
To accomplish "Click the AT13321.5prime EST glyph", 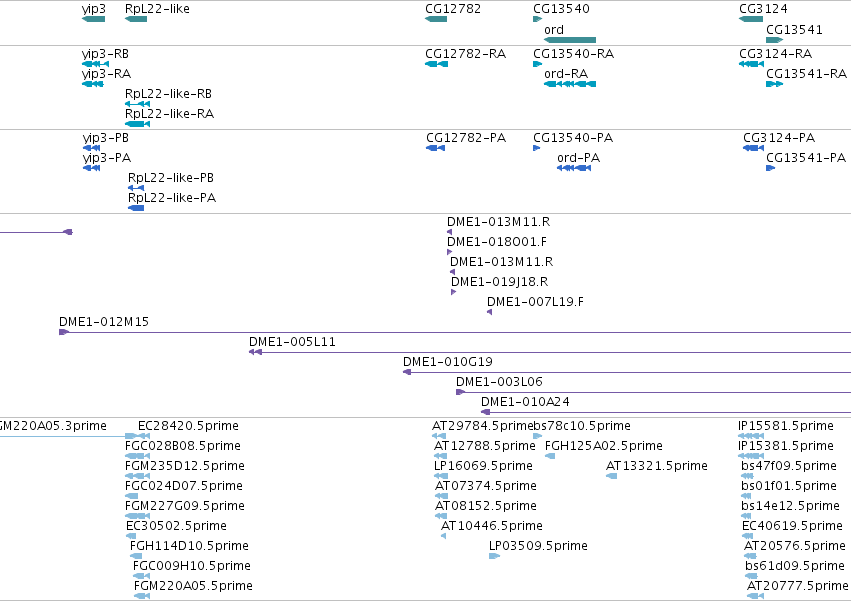I will point(611,476).
